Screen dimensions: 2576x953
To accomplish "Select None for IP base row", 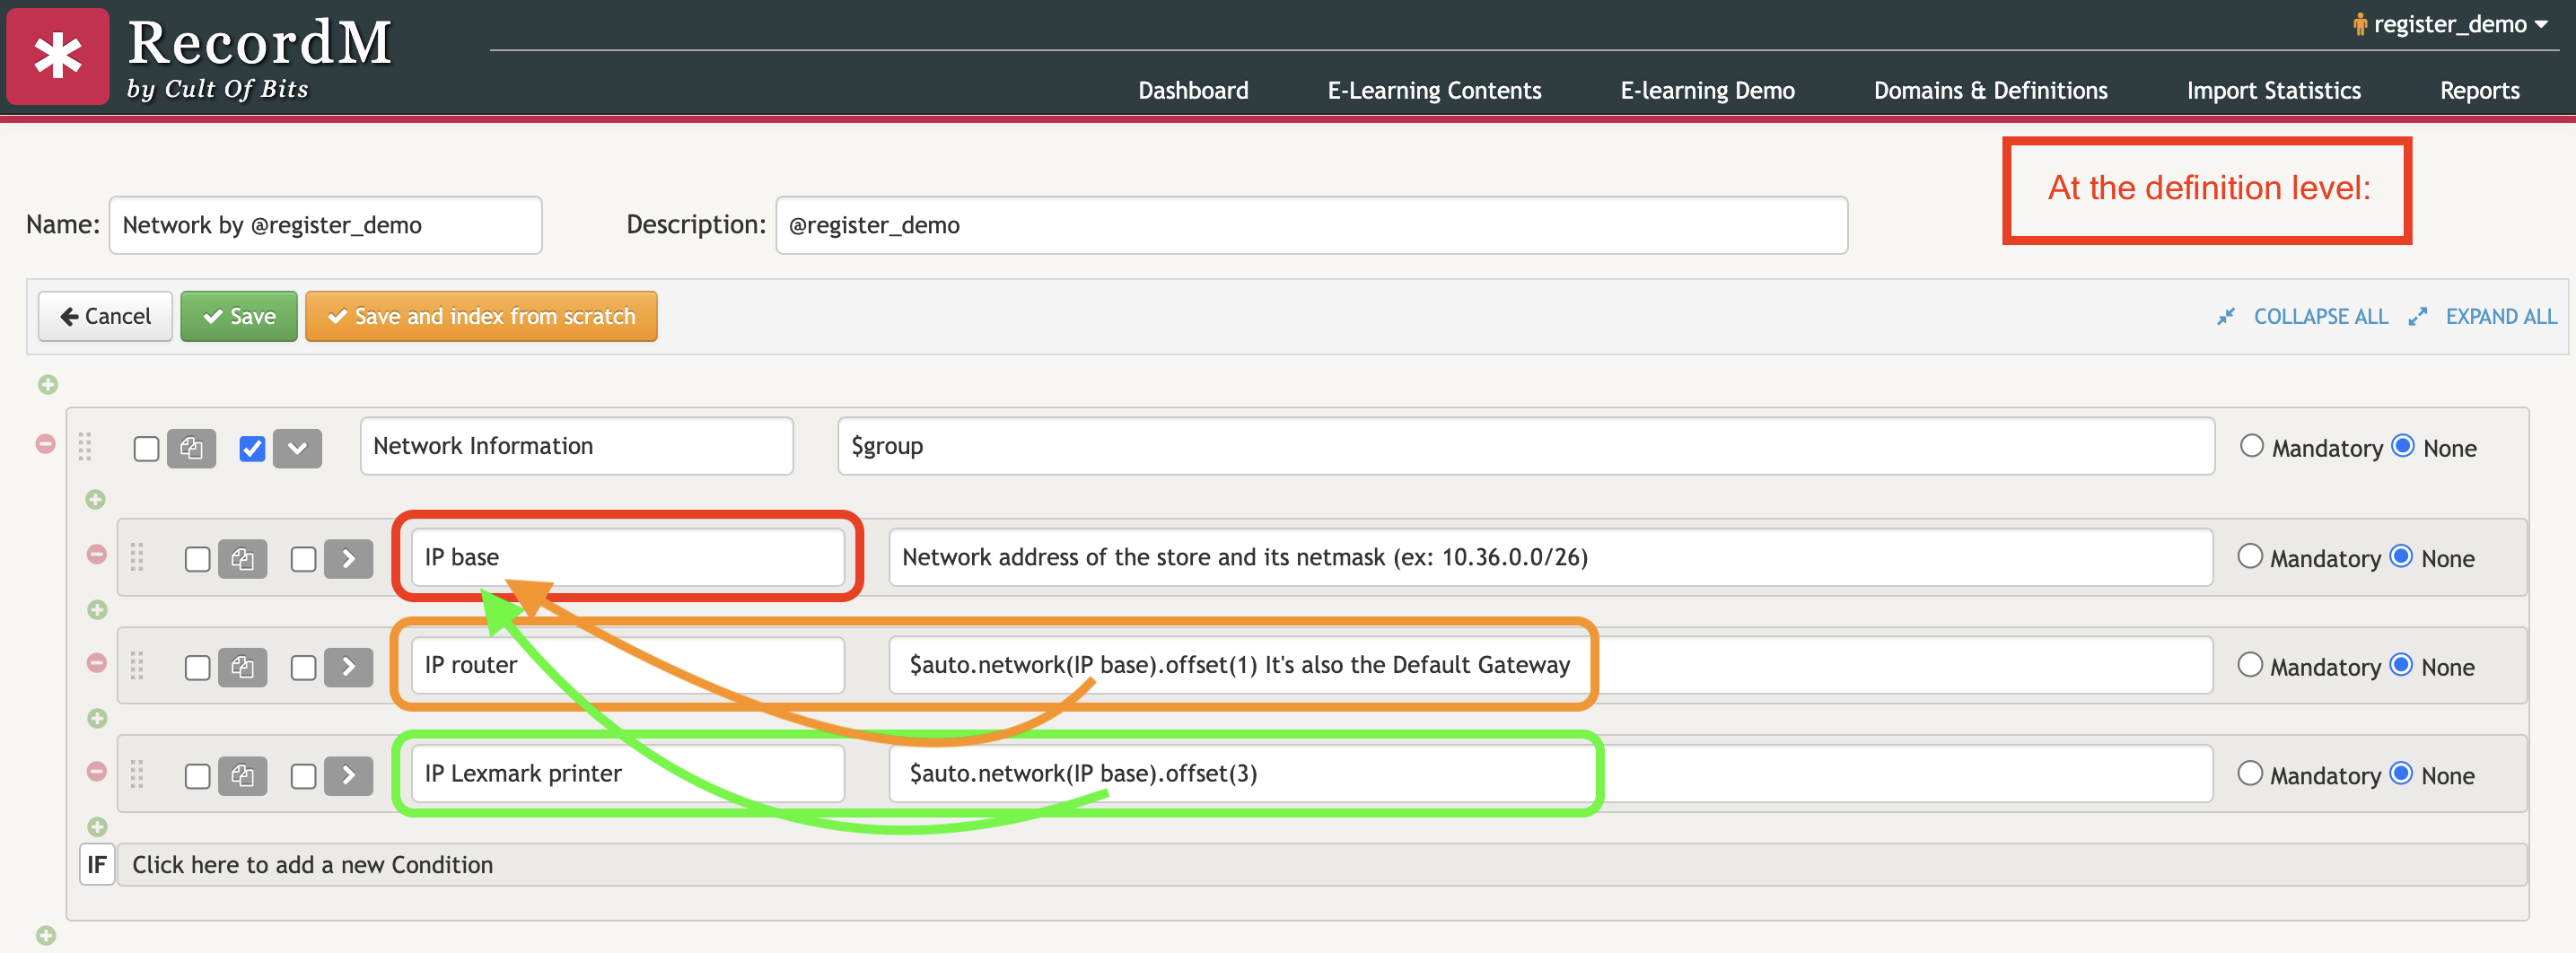I will coord(2401,556).
